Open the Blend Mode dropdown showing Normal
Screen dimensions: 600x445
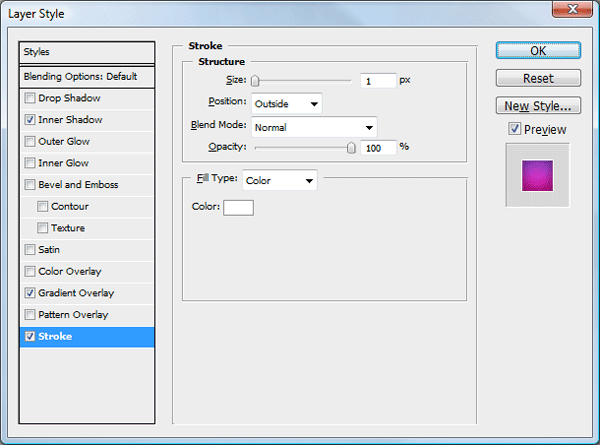click(x=314, y=127)
